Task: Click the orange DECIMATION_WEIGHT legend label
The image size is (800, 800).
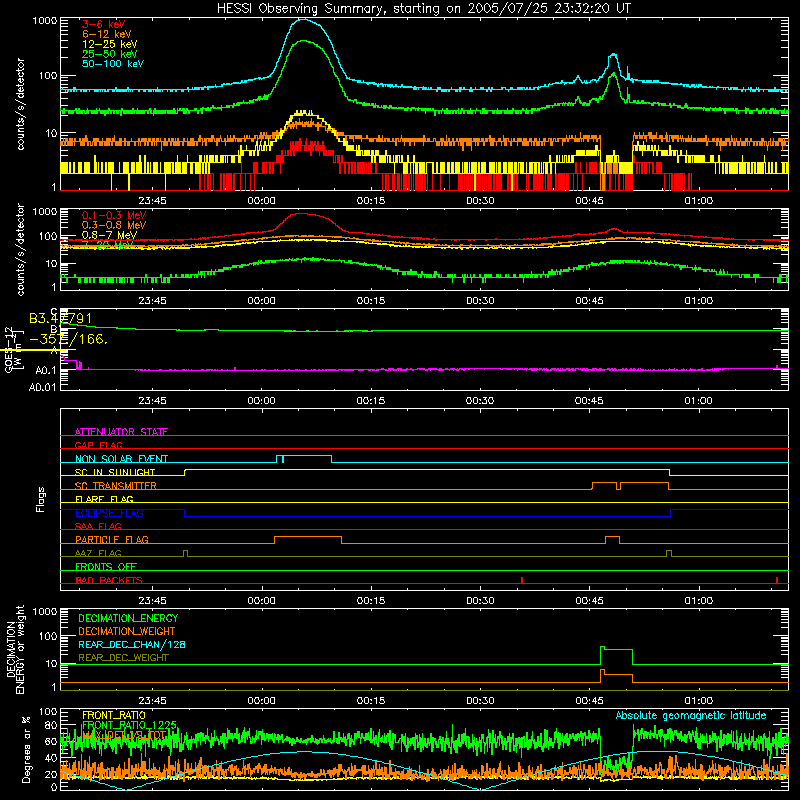Action: (x=127, y=631)
